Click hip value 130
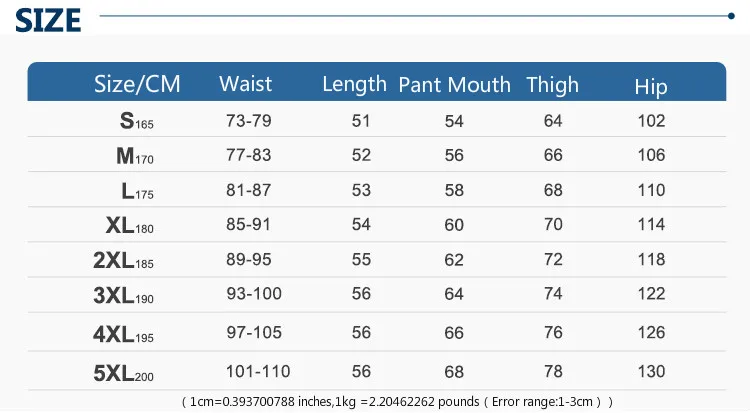750x413 pixels. 651,371
